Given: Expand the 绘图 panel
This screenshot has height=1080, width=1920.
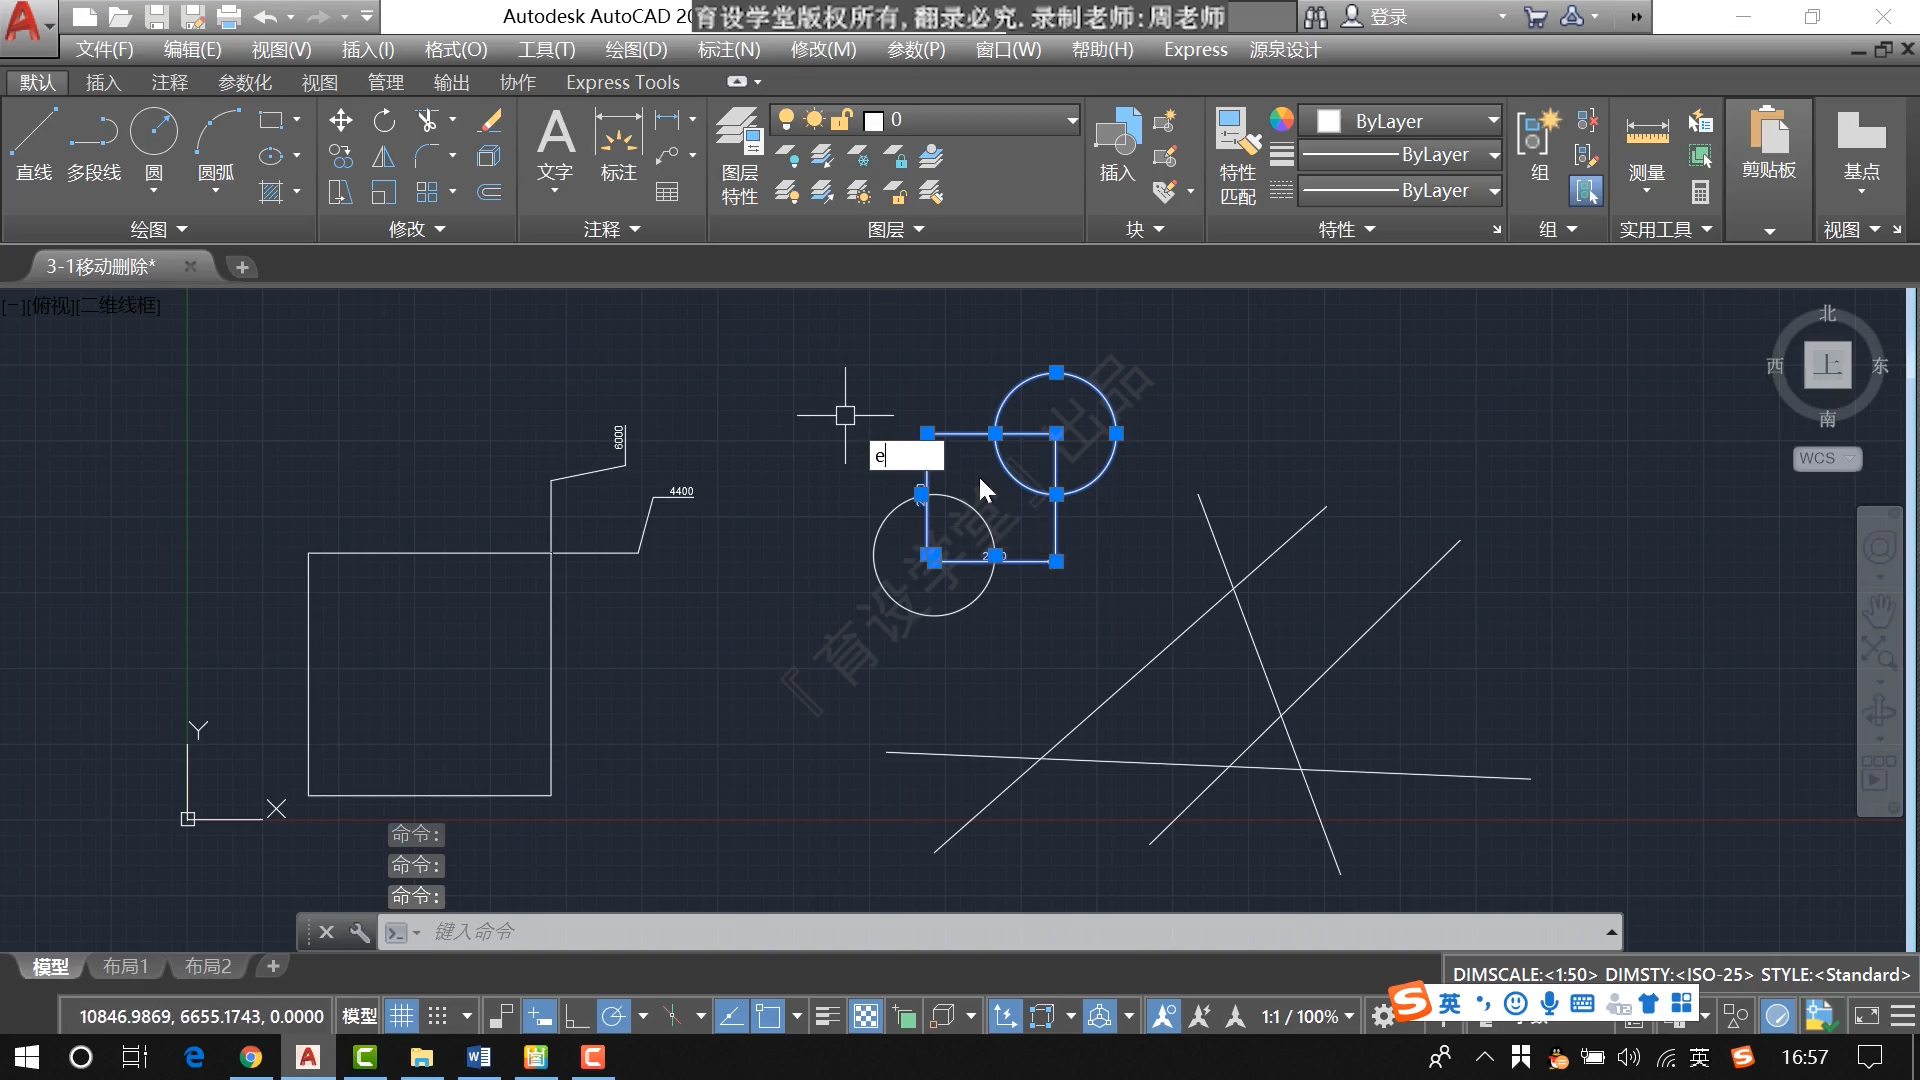Looking at the screenshot, I should 159,229.
